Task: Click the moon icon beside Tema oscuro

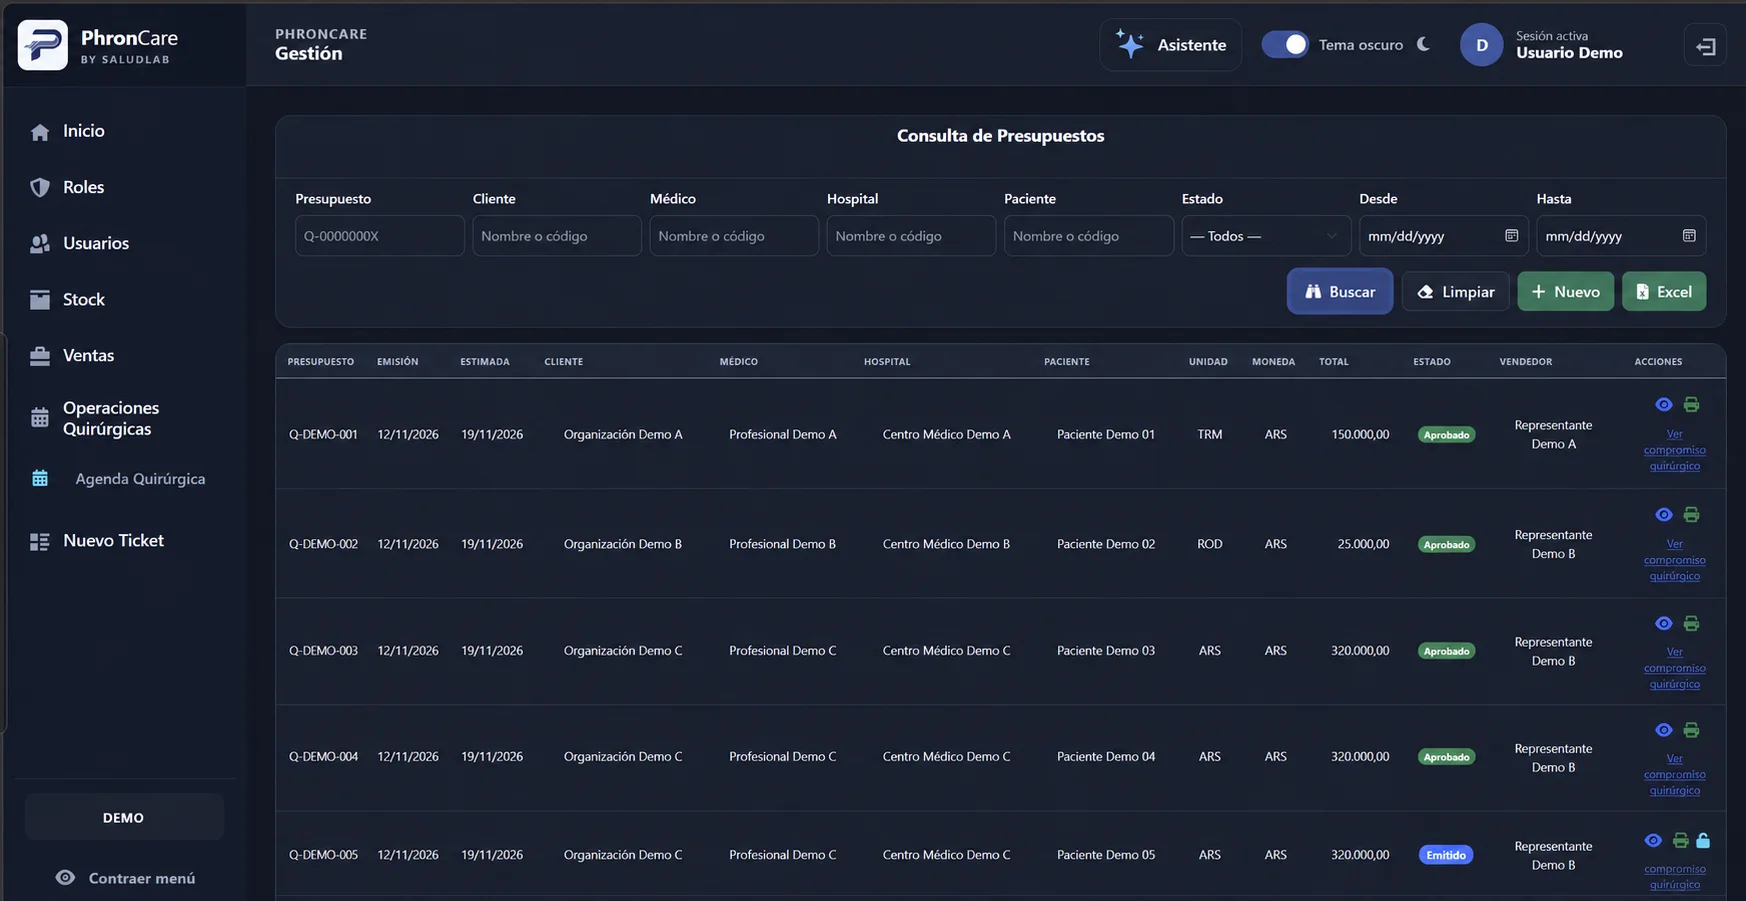Action: click(1423, 45)
